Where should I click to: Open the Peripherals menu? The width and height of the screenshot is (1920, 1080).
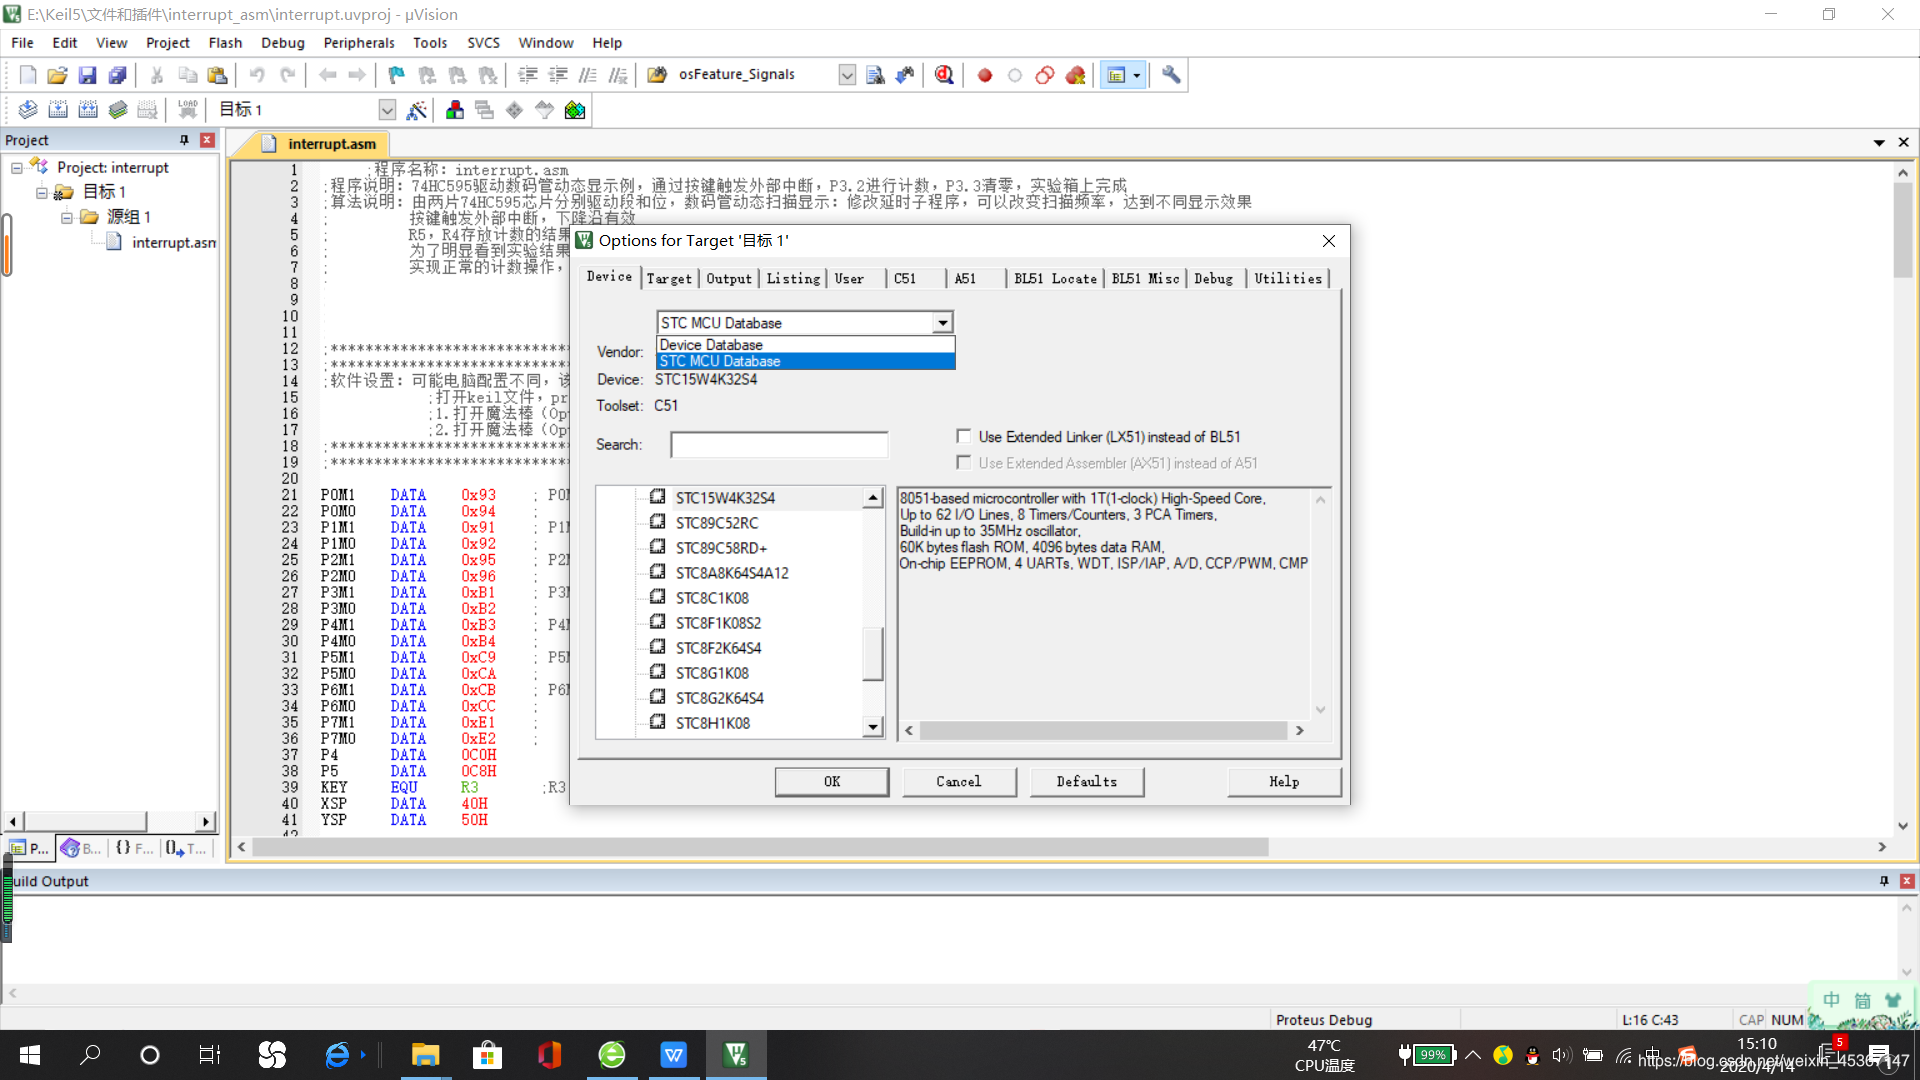359,43
